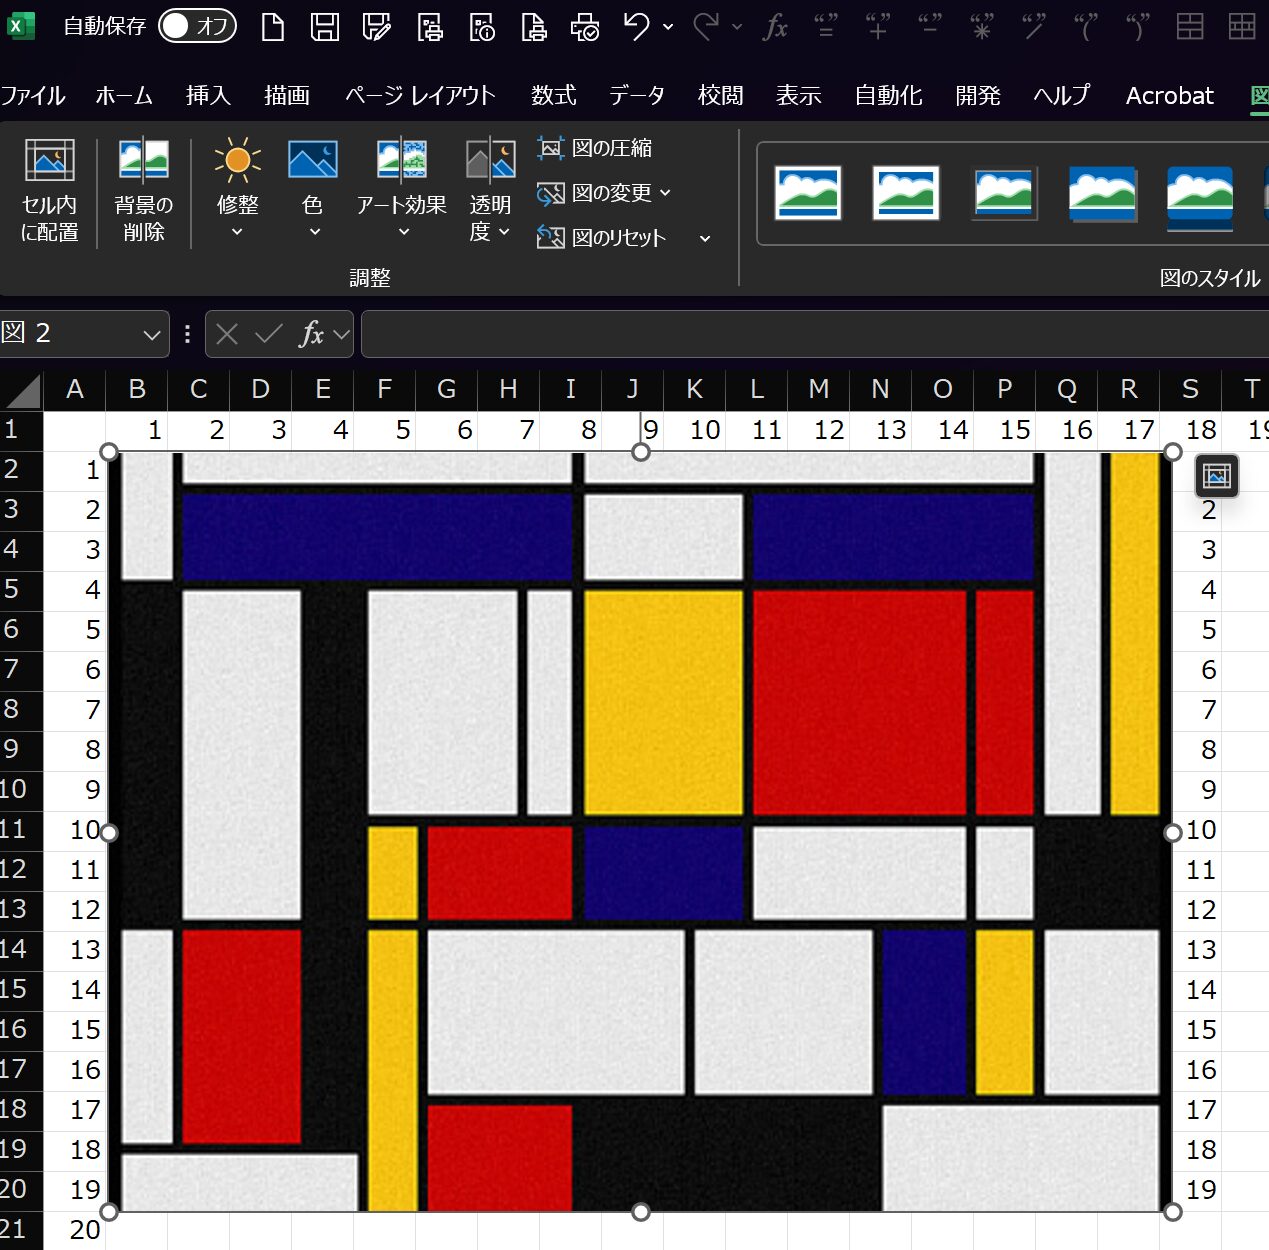Viewport: 1269px width, 1250px height.
Task: Switch to the ヘルプ tab
Action: [1062, 96]
